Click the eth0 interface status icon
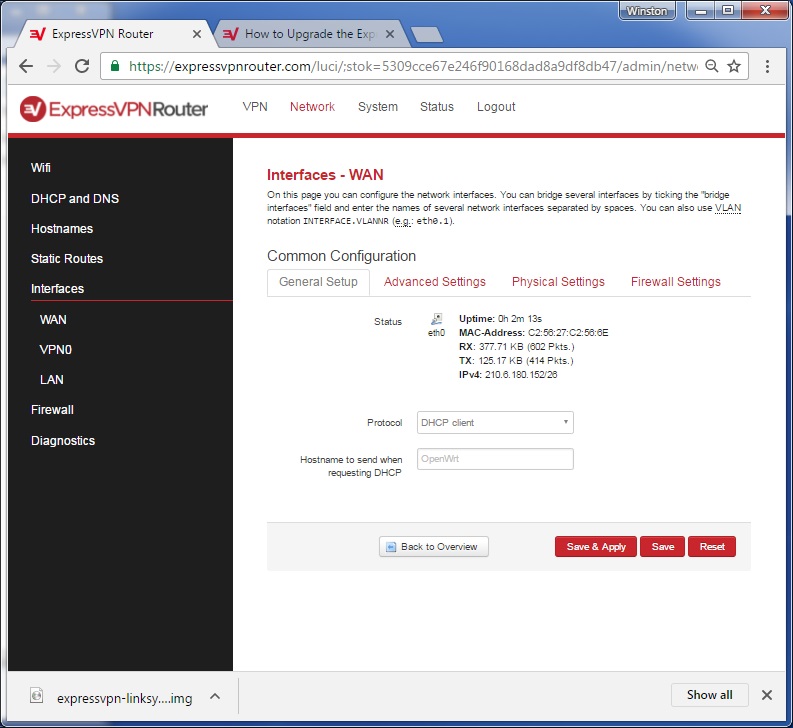Screen dimensions: 793x728 [x=436, y=320]
